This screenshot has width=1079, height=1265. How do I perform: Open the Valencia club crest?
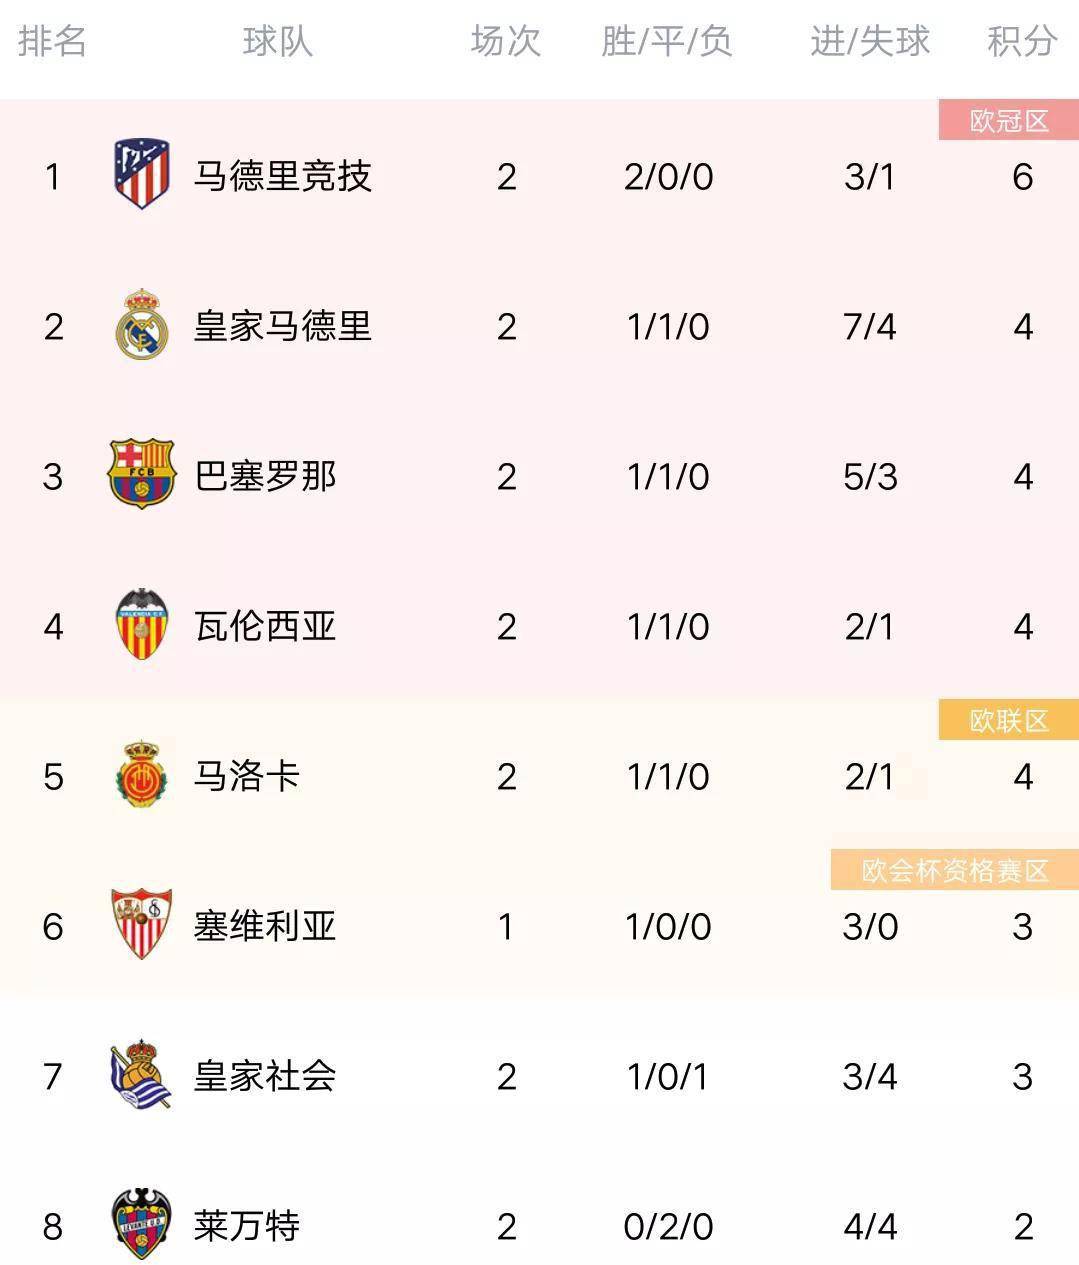coord(141,625)
